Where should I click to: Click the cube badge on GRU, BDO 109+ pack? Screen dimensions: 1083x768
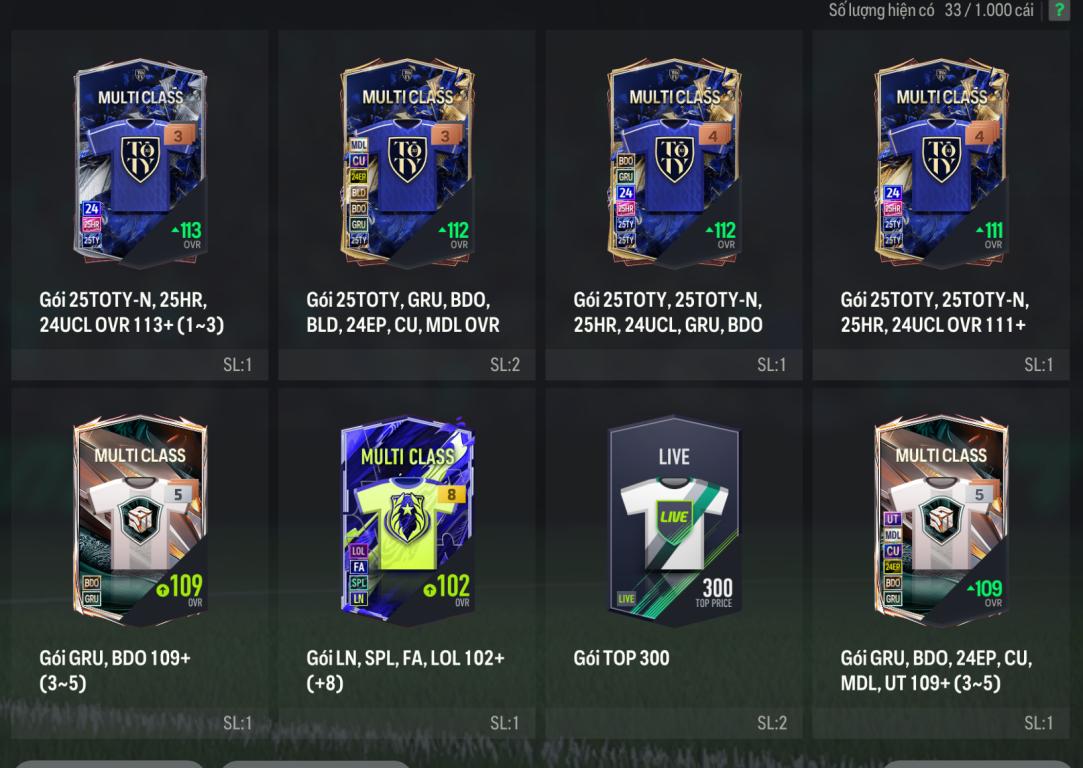140,518
